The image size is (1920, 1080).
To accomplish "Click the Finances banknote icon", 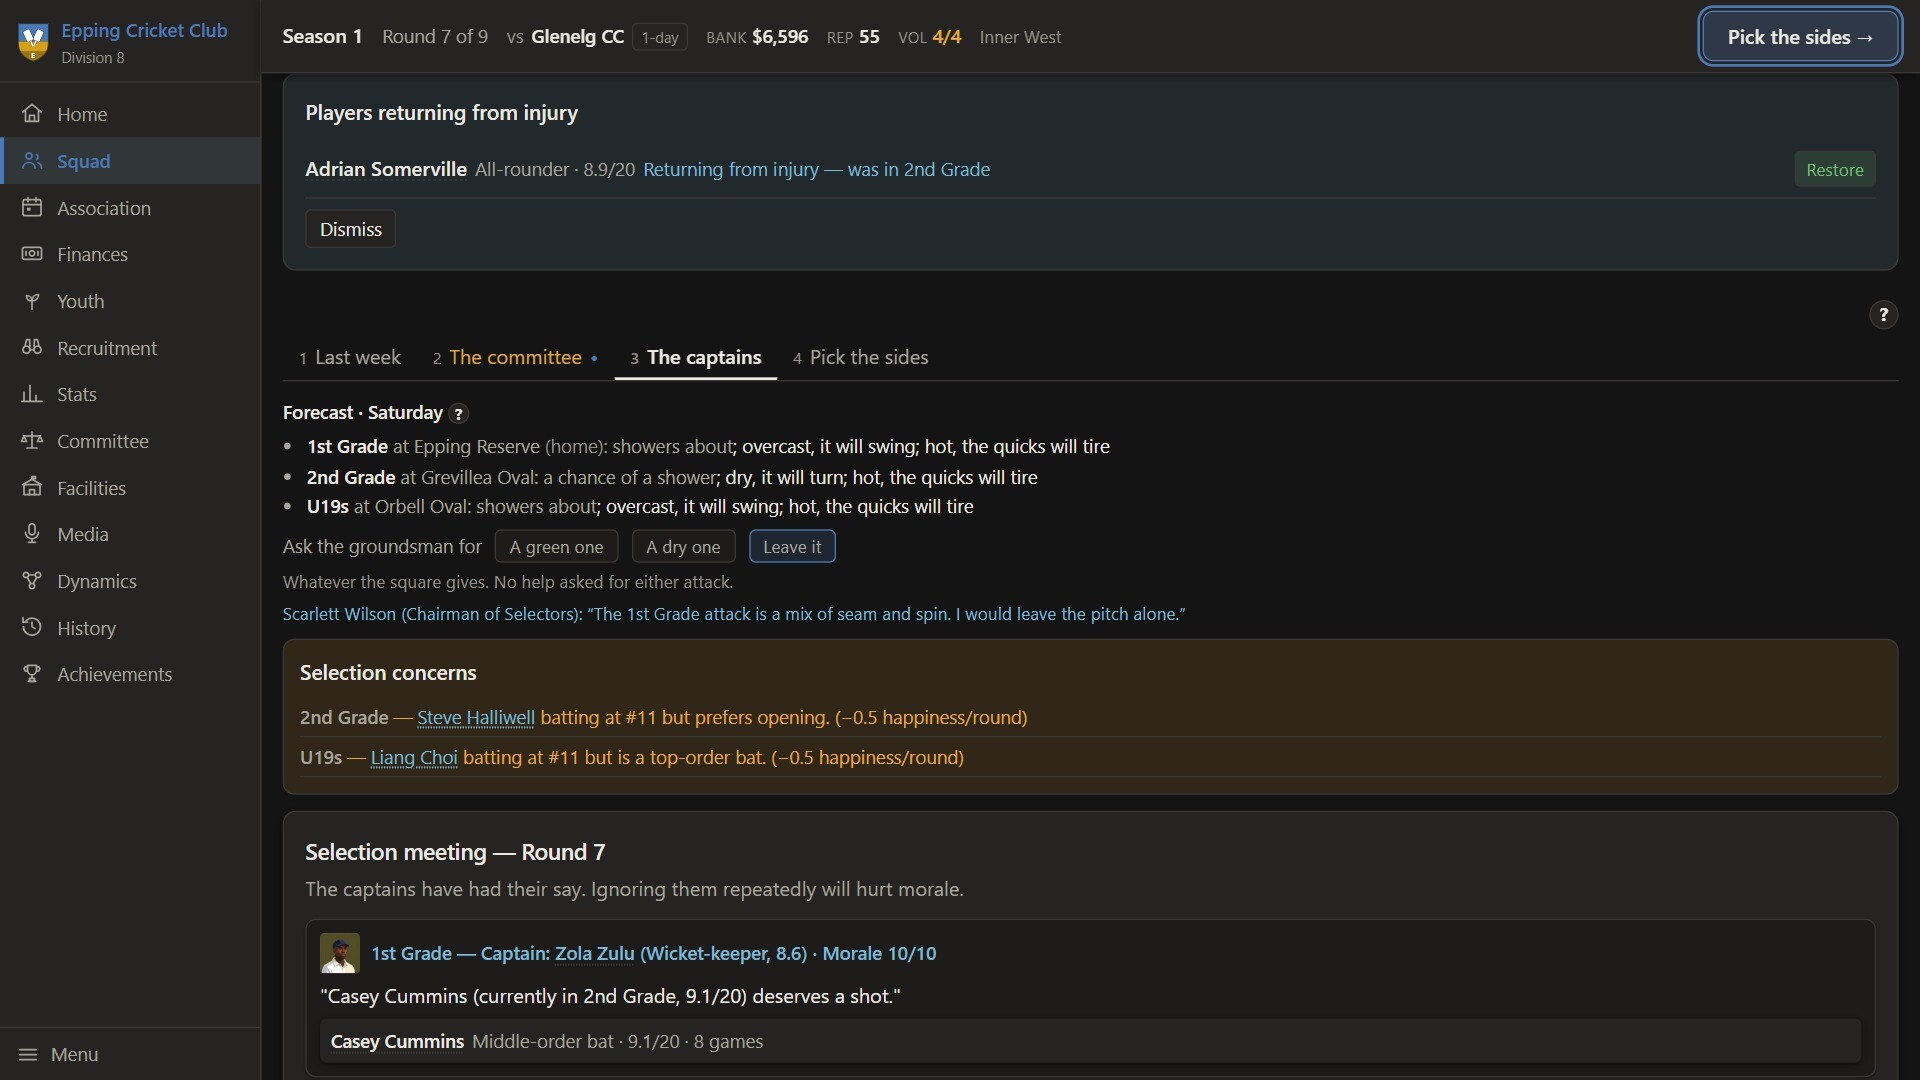I will [32, 253].
